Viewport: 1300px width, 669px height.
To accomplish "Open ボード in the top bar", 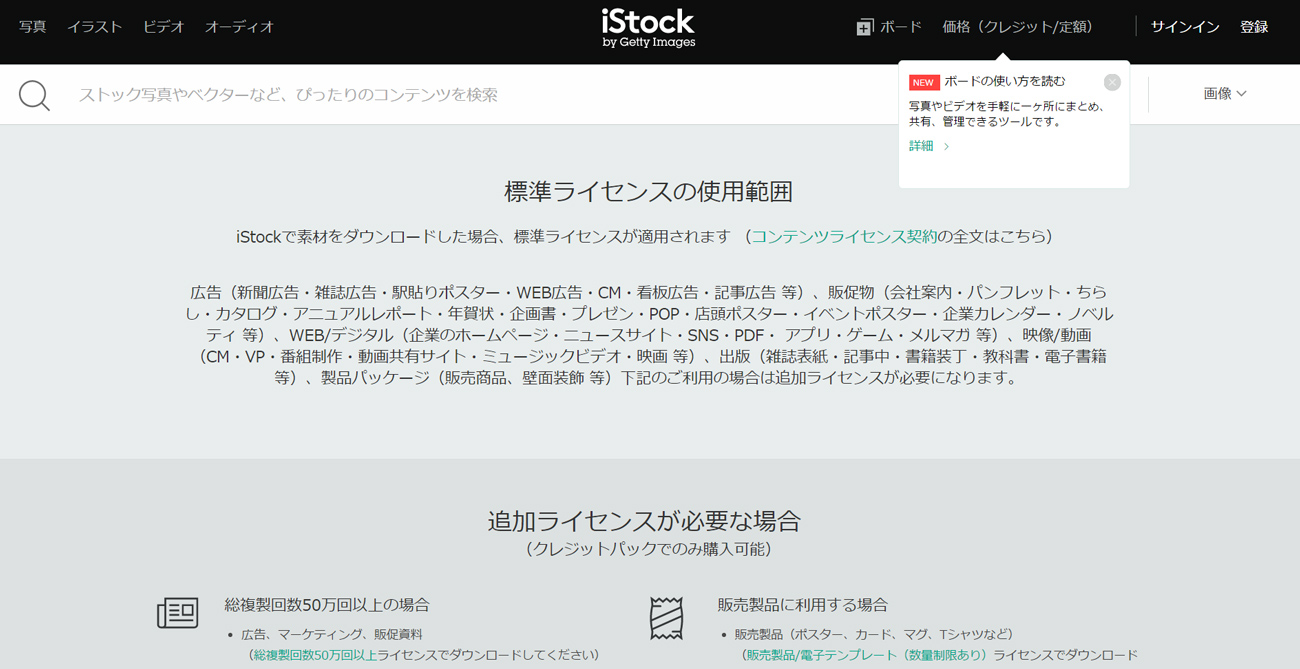I will (x=901, y=27).
